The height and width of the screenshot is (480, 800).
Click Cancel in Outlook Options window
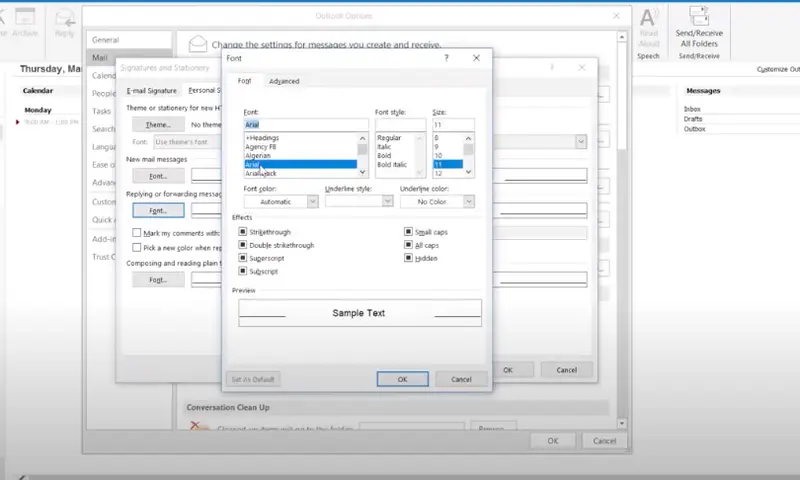click(605, 441)
